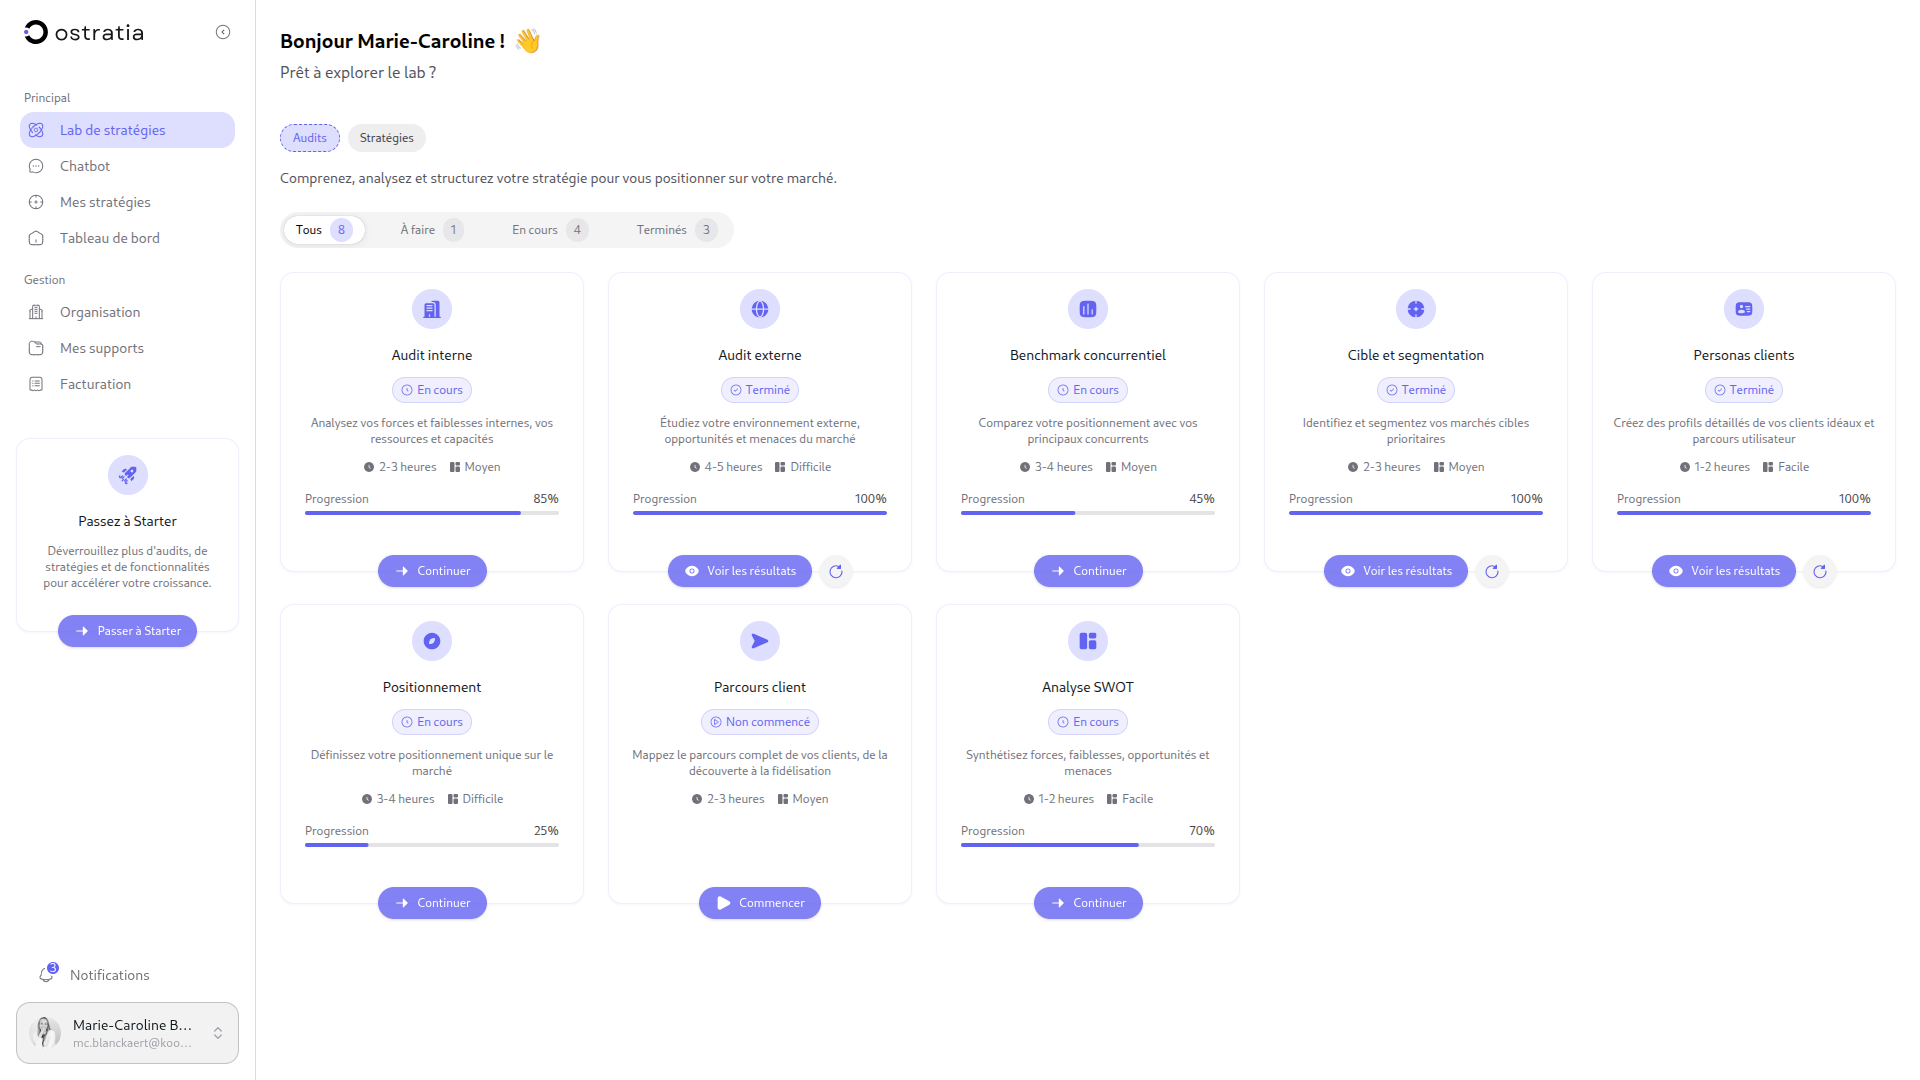This screenshot has height=1080, width=1920.
Task: Open the Organisation menu item
Action: [x=100, y=312]
